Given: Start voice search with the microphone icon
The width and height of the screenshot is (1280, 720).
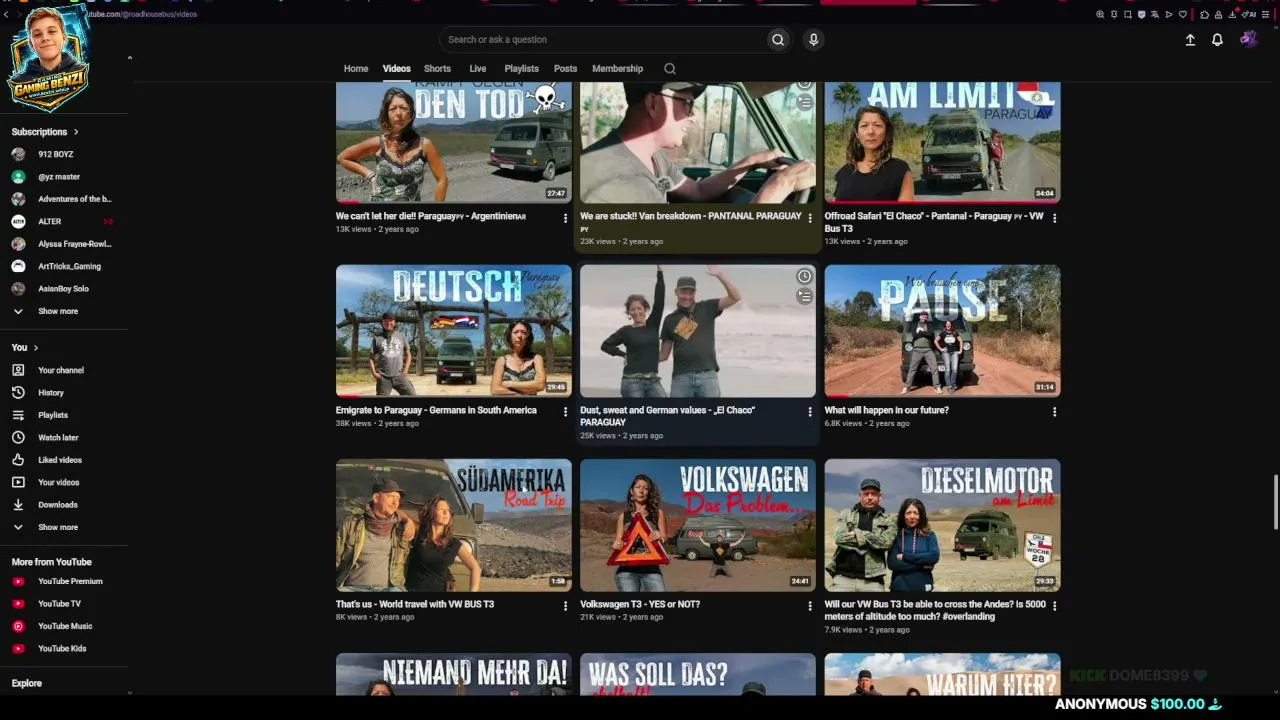Looking at the screenshot, I should [x=813, y=39].
